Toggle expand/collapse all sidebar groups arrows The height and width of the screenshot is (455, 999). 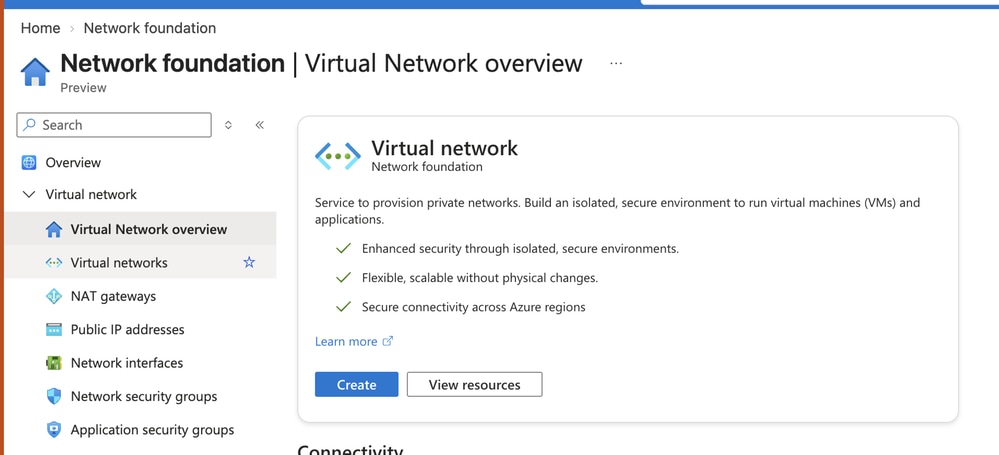point(228,125)
